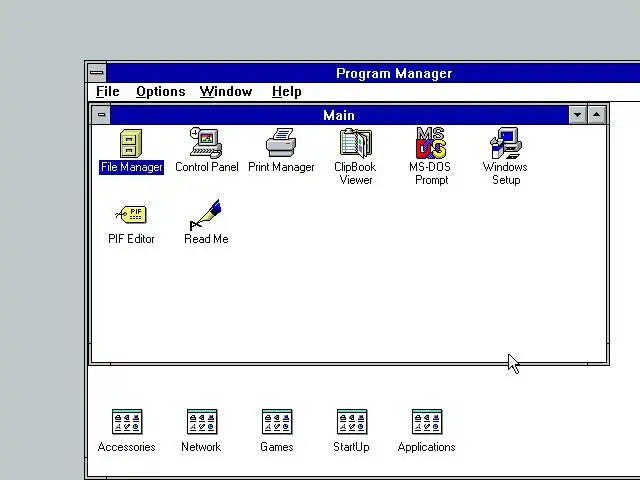Open Program Manager's control-menu box
Screen dimensions: 640x480
(97, 73)
